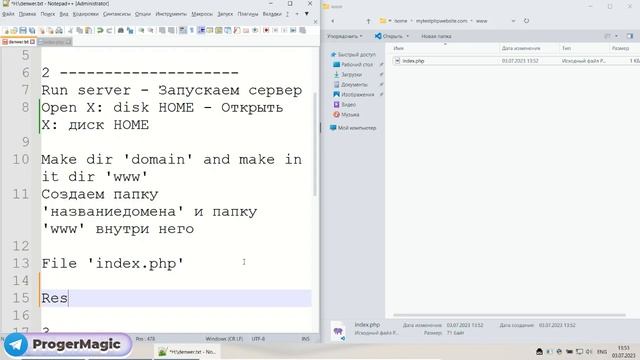The width and height of the screenshot is (640, 360).
Task: Click the Print toolbar icon in Notepad++
Action: [x=59, y=31]
